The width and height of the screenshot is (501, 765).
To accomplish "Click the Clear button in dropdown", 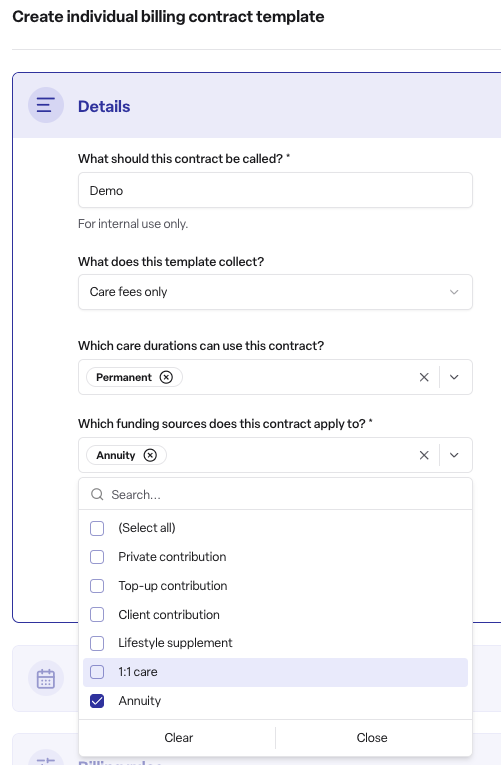I will click(179, 738).
